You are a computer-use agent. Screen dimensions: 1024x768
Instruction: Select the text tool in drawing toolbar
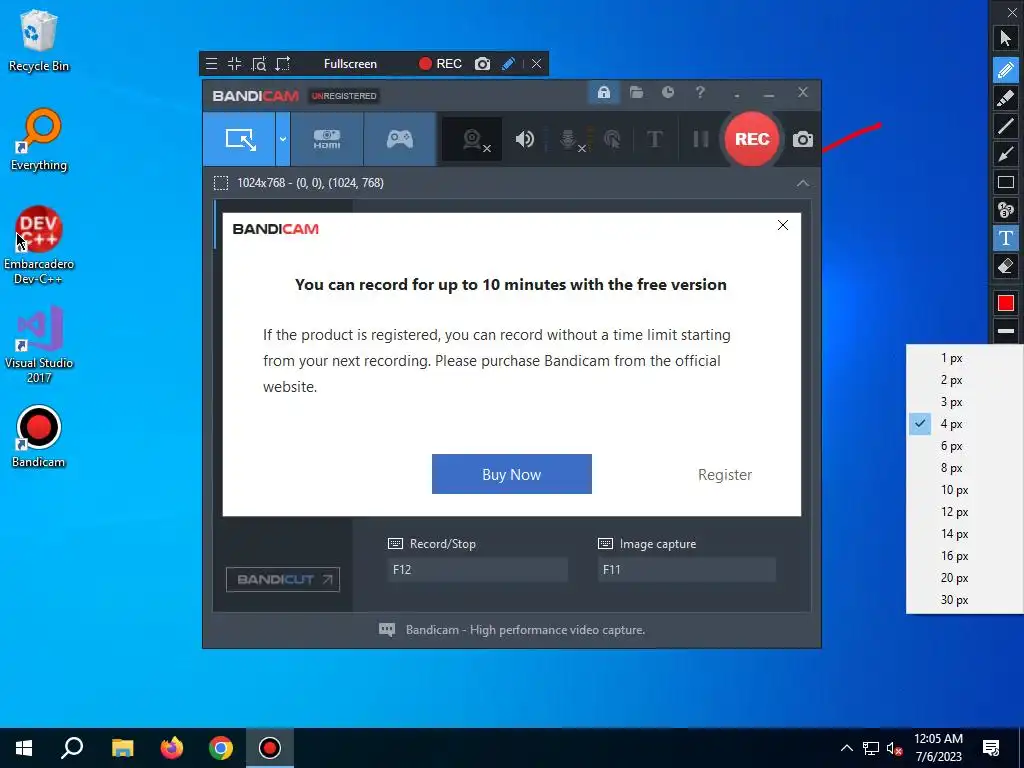[1006, 238]
